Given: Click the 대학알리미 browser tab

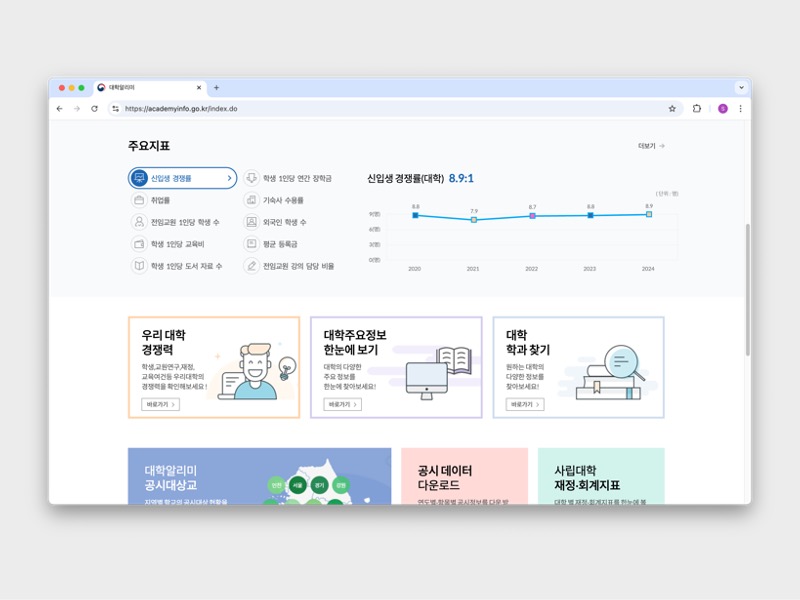Looking at the screenshot, I should [x=149, y=88].
